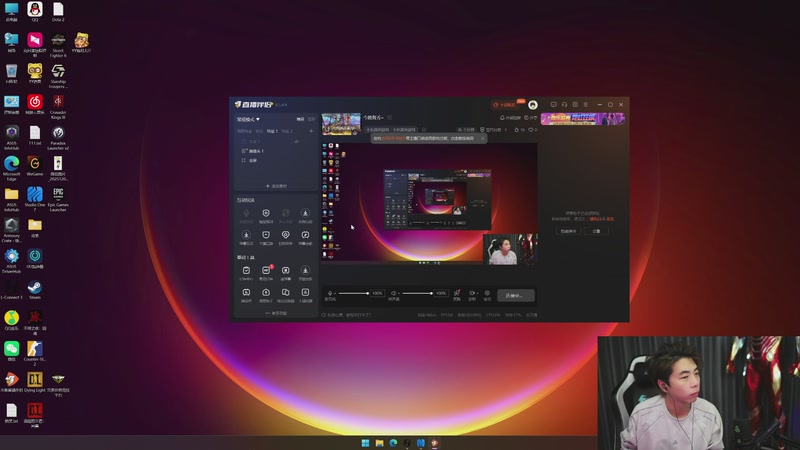Switch to live companion app on taskbar
The image size is (800, 450).
[434, 443]
